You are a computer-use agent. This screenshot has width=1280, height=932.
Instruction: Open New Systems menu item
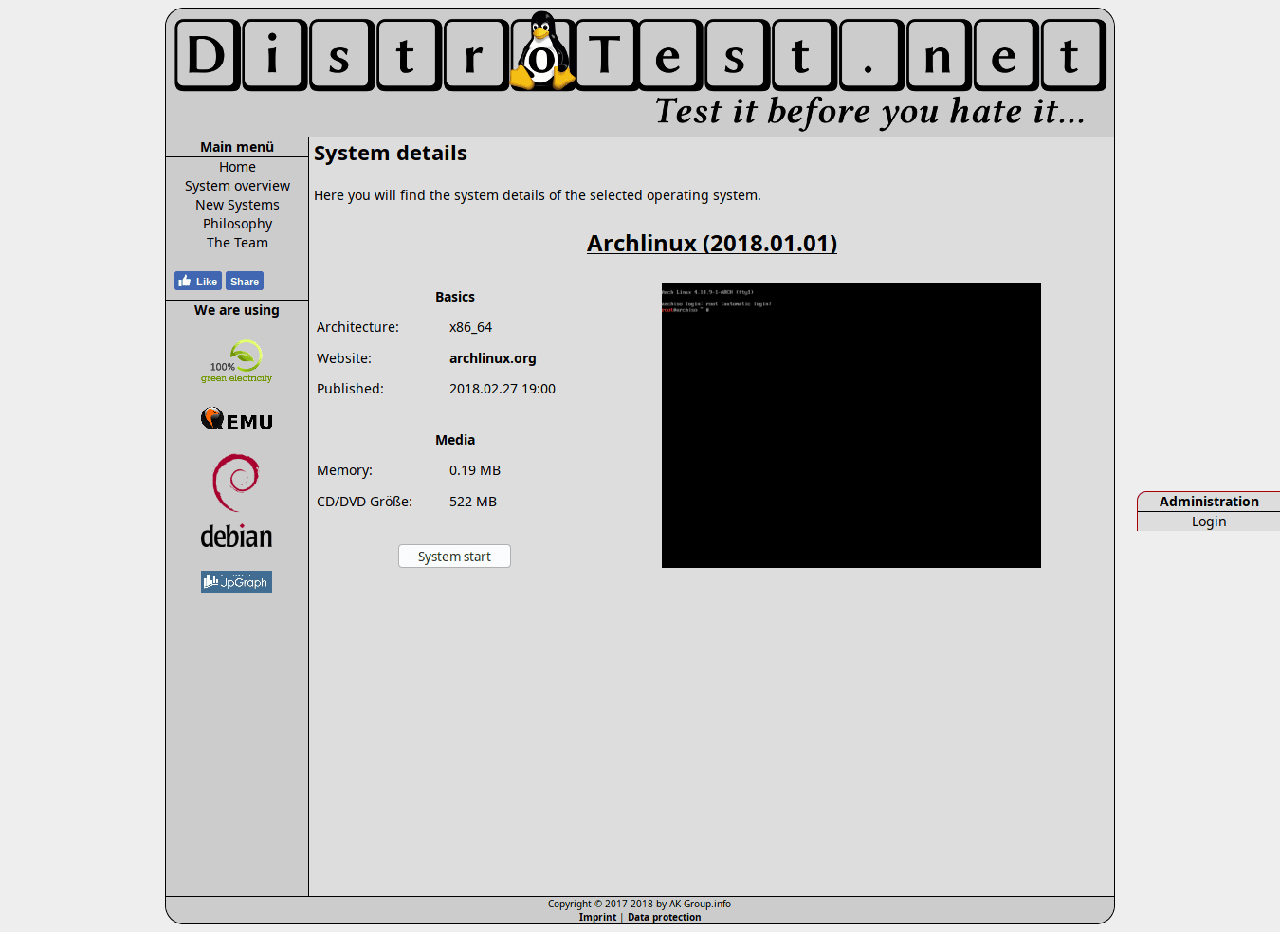(237, 205)
